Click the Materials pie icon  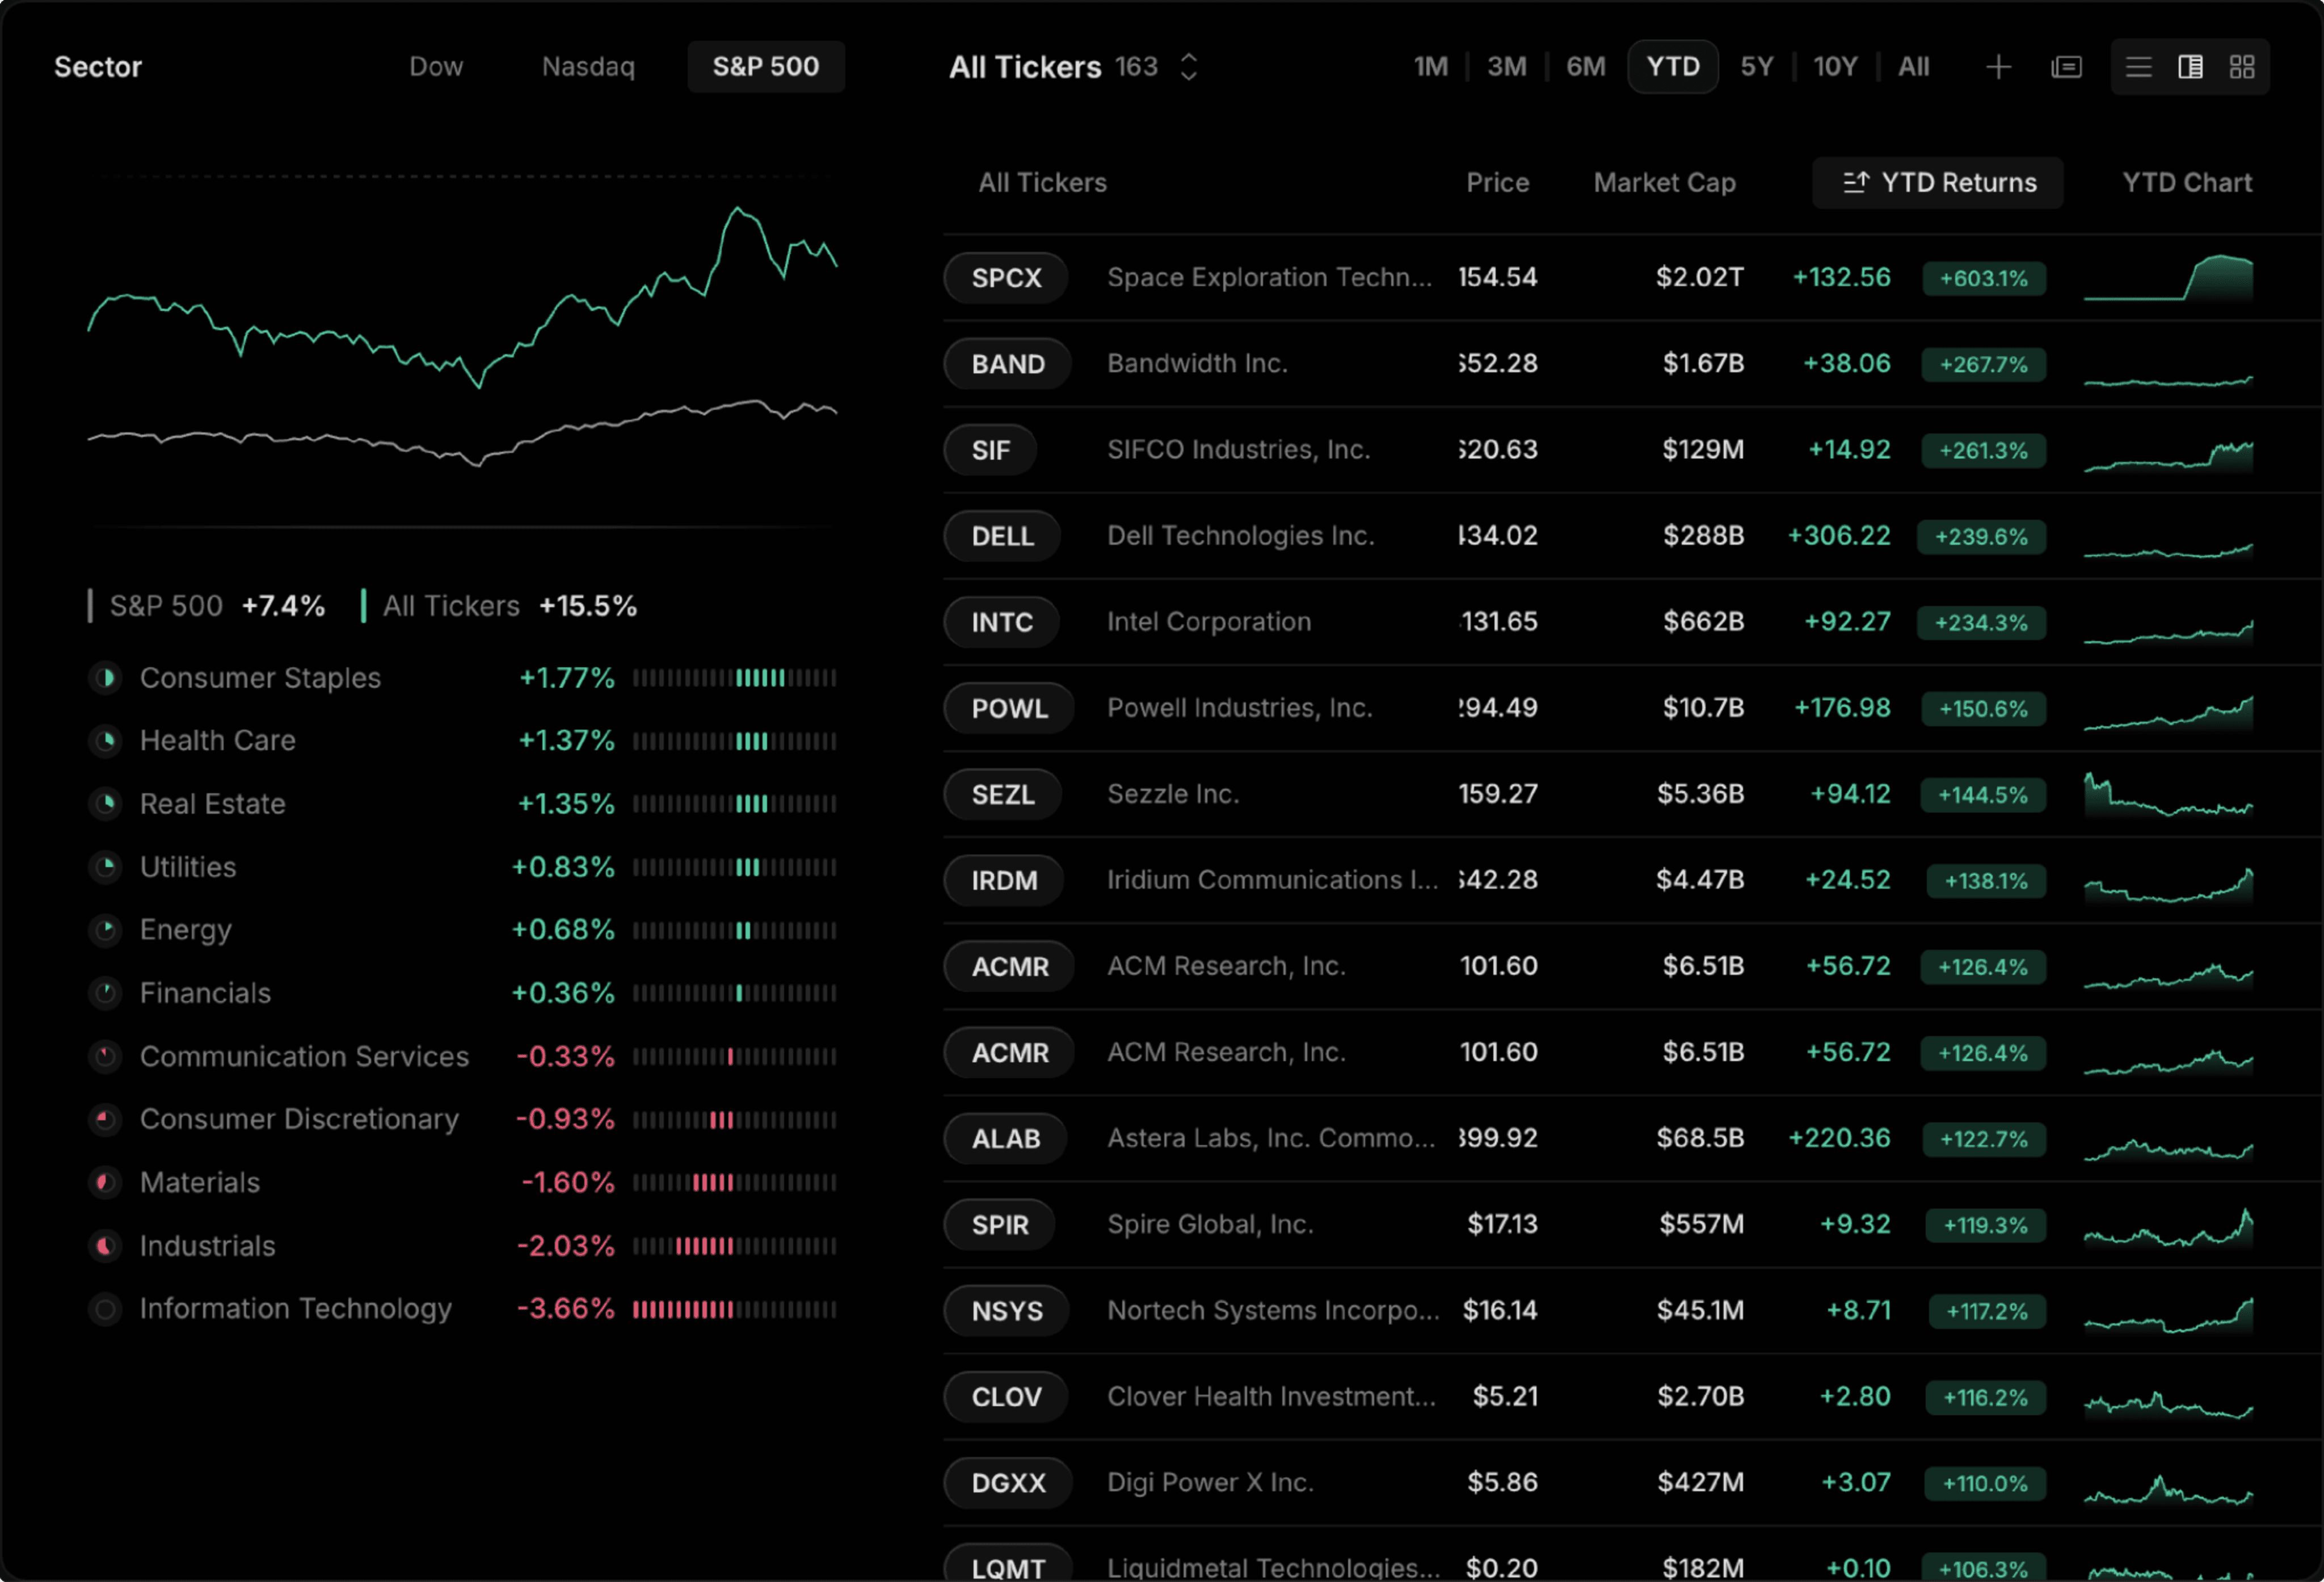pos(105,1183)
